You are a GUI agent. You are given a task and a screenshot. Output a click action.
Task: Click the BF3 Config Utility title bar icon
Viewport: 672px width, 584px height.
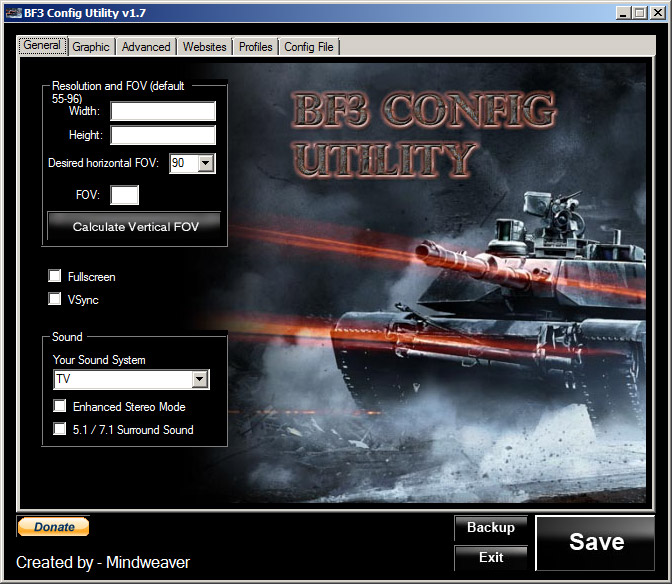(13, 13)
